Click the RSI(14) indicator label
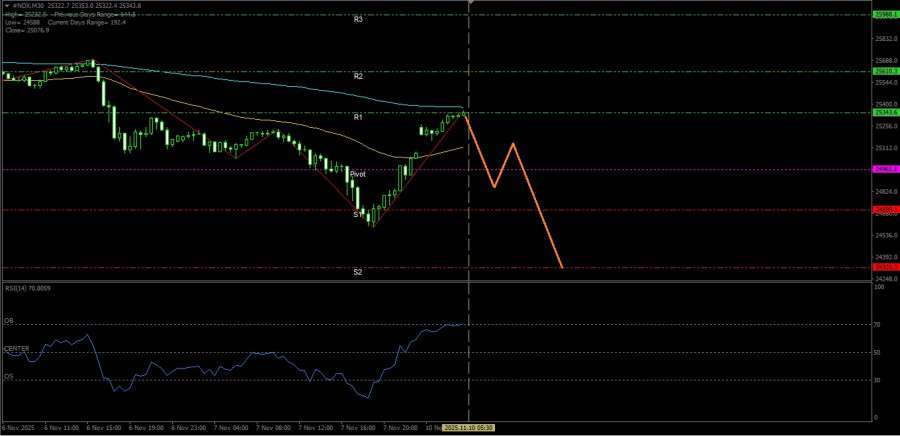Viewport: 900px width, 436px height. [28, 288]
